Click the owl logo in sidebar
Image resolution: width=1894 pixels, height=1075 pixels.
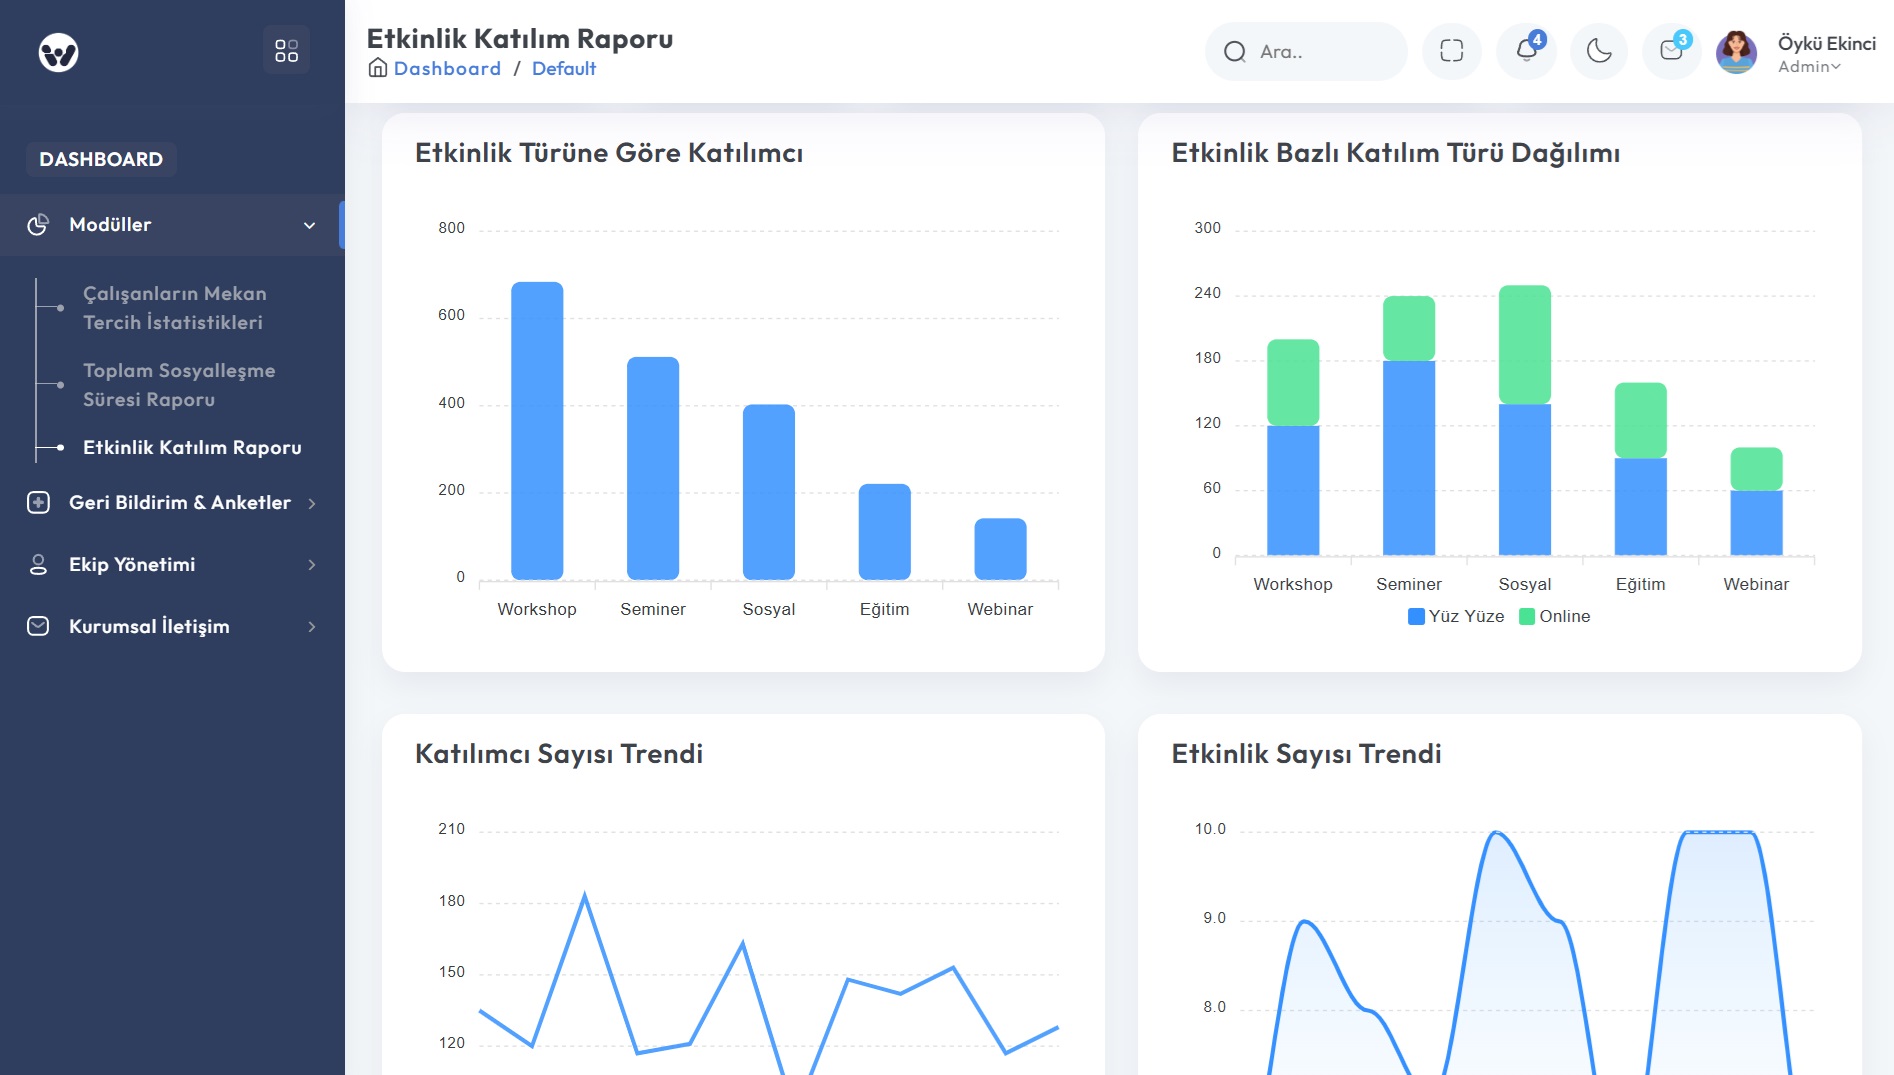point(58,52)
